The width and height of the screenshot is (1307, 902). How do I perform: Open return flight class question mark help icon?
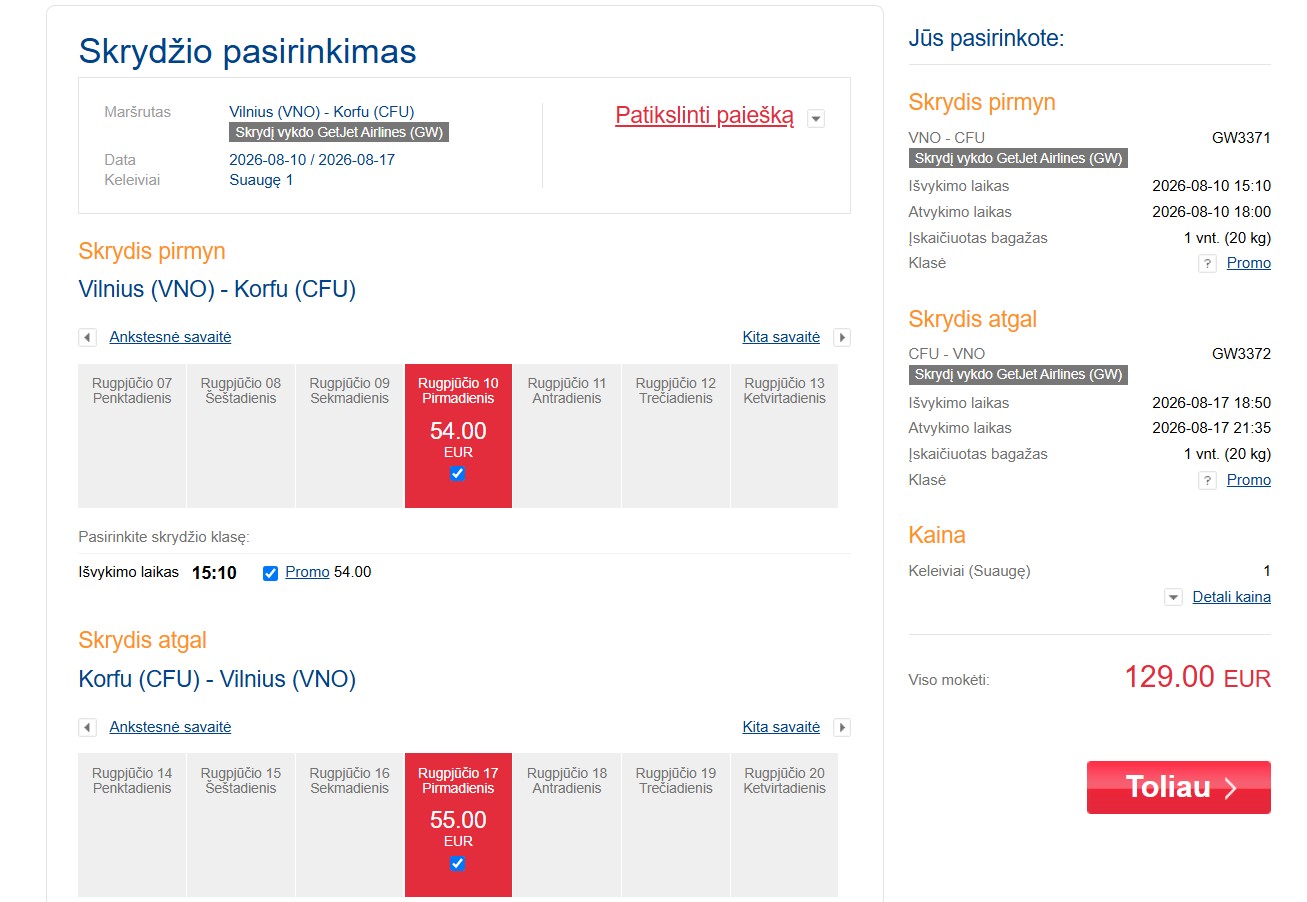(1207, 481)
